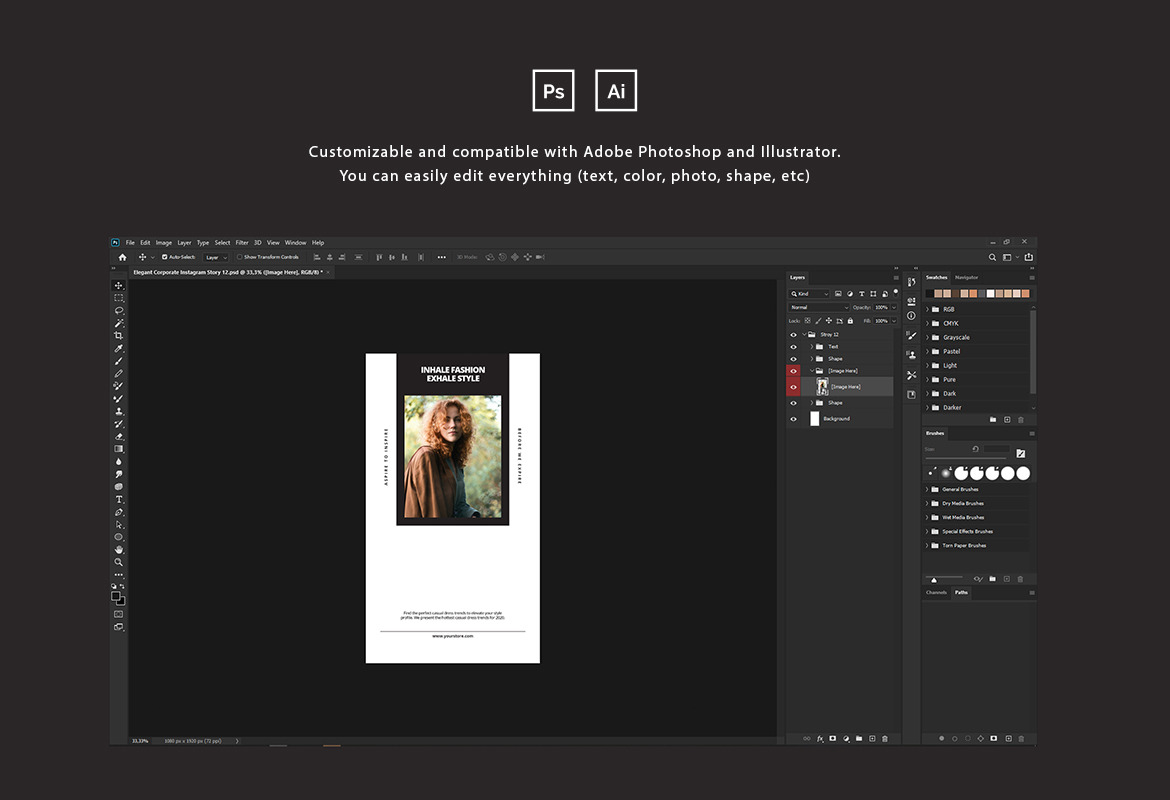Image resolution: width=1170 pixels, height=800 pixels.
Task: Select the Crop tool in the toolbar
Action: [x=119, y=336]
